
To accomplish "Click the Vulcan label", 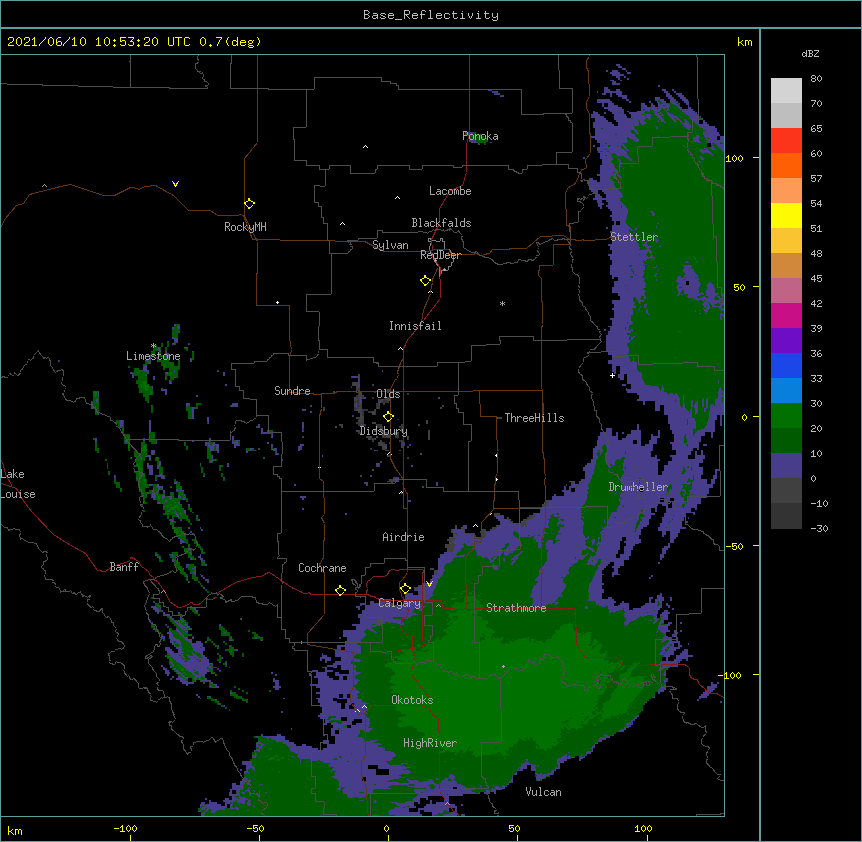I will tap(543, 793).
